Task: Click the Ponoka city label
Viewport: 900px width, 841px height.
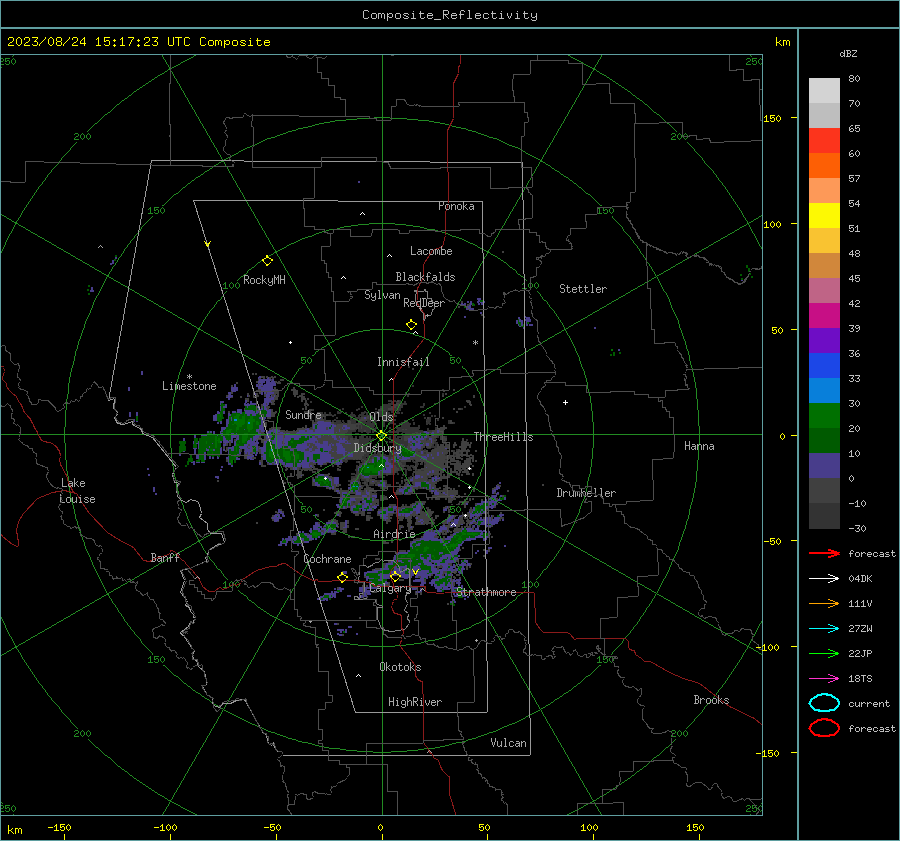Action: pos(456,206)
